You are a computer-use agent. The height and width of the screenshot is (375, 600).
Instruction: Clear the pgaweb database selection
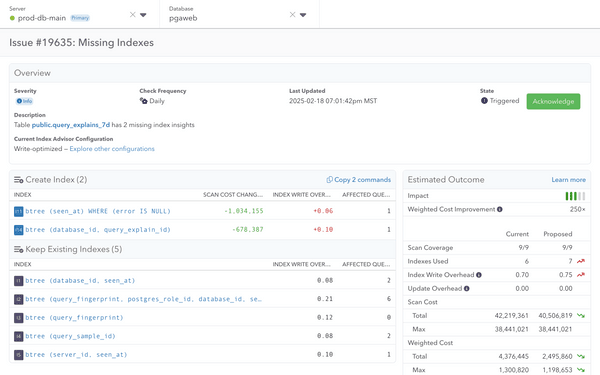pyautogui.click(x=292, y=15)
